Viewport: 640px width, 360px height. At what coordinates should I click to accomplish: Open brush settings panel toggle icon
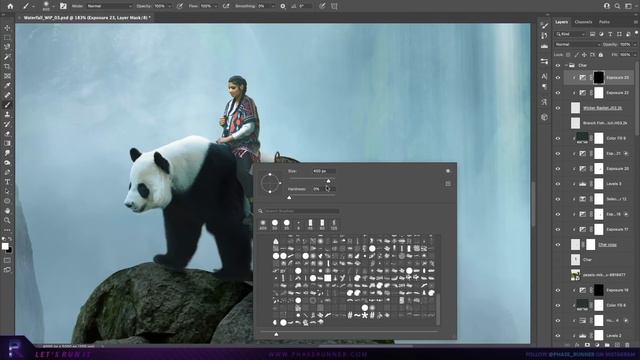[63, 6]
